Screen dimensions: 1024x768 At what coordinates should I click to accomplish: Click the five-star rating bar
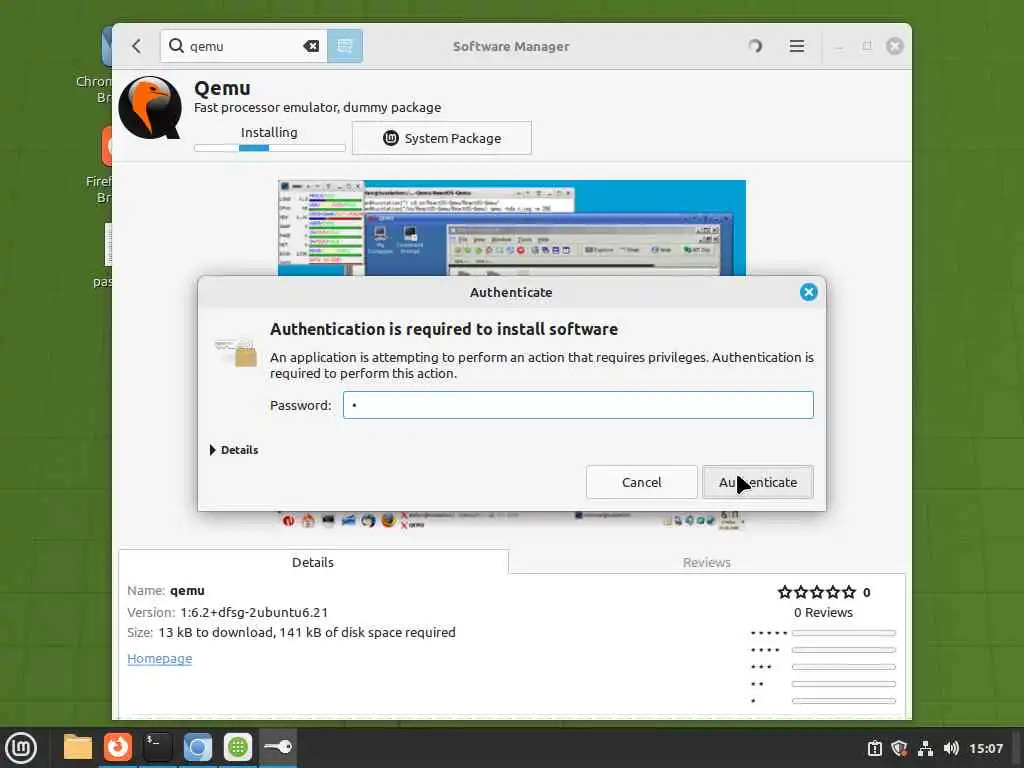(x=844, y=633)
